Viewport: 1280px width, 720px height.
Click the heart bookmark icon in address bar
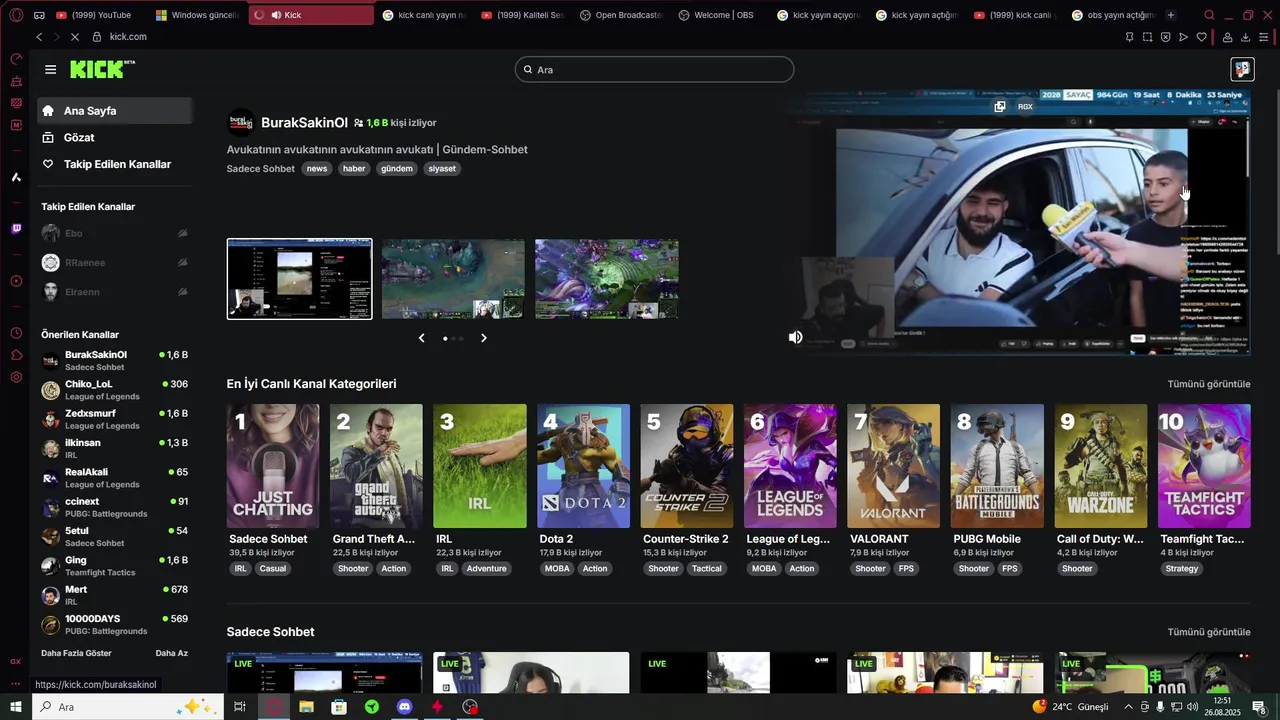click(1201, 37)
